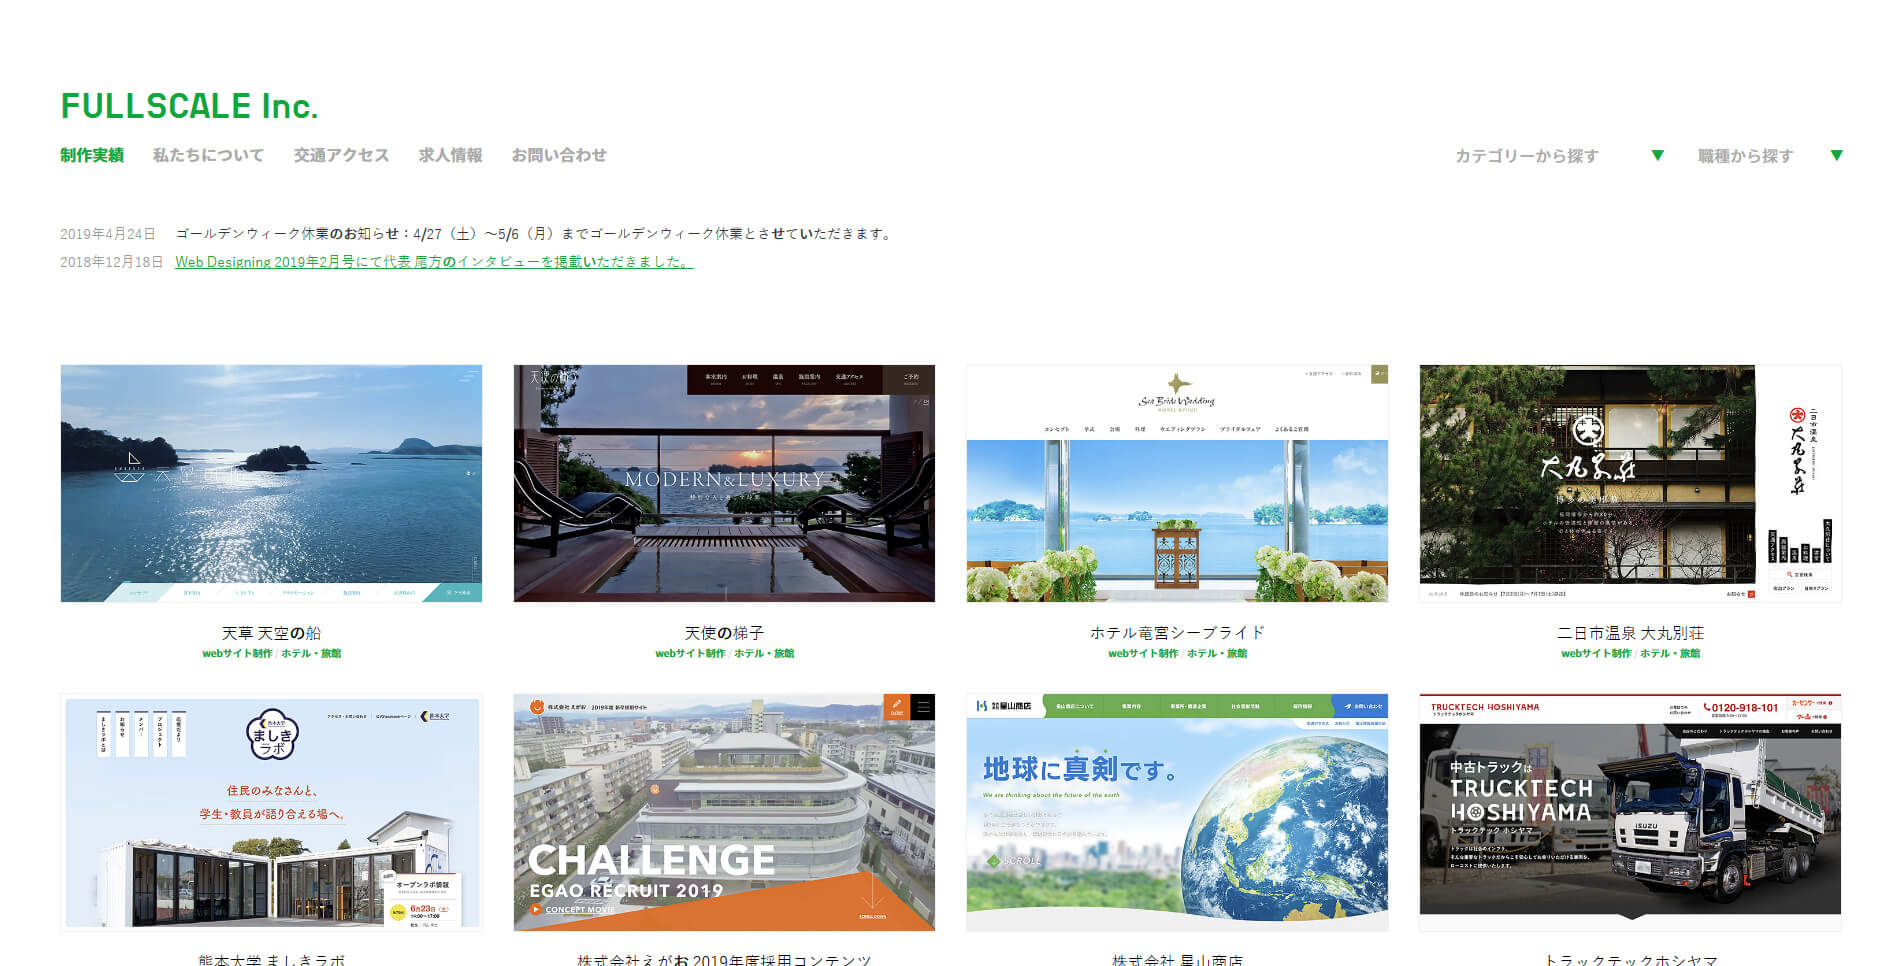Image resolution: width=1903 pixels, height=966 pixels.
Task: Click the 天草 天空の船 title
Action: (x=271, y=633)
